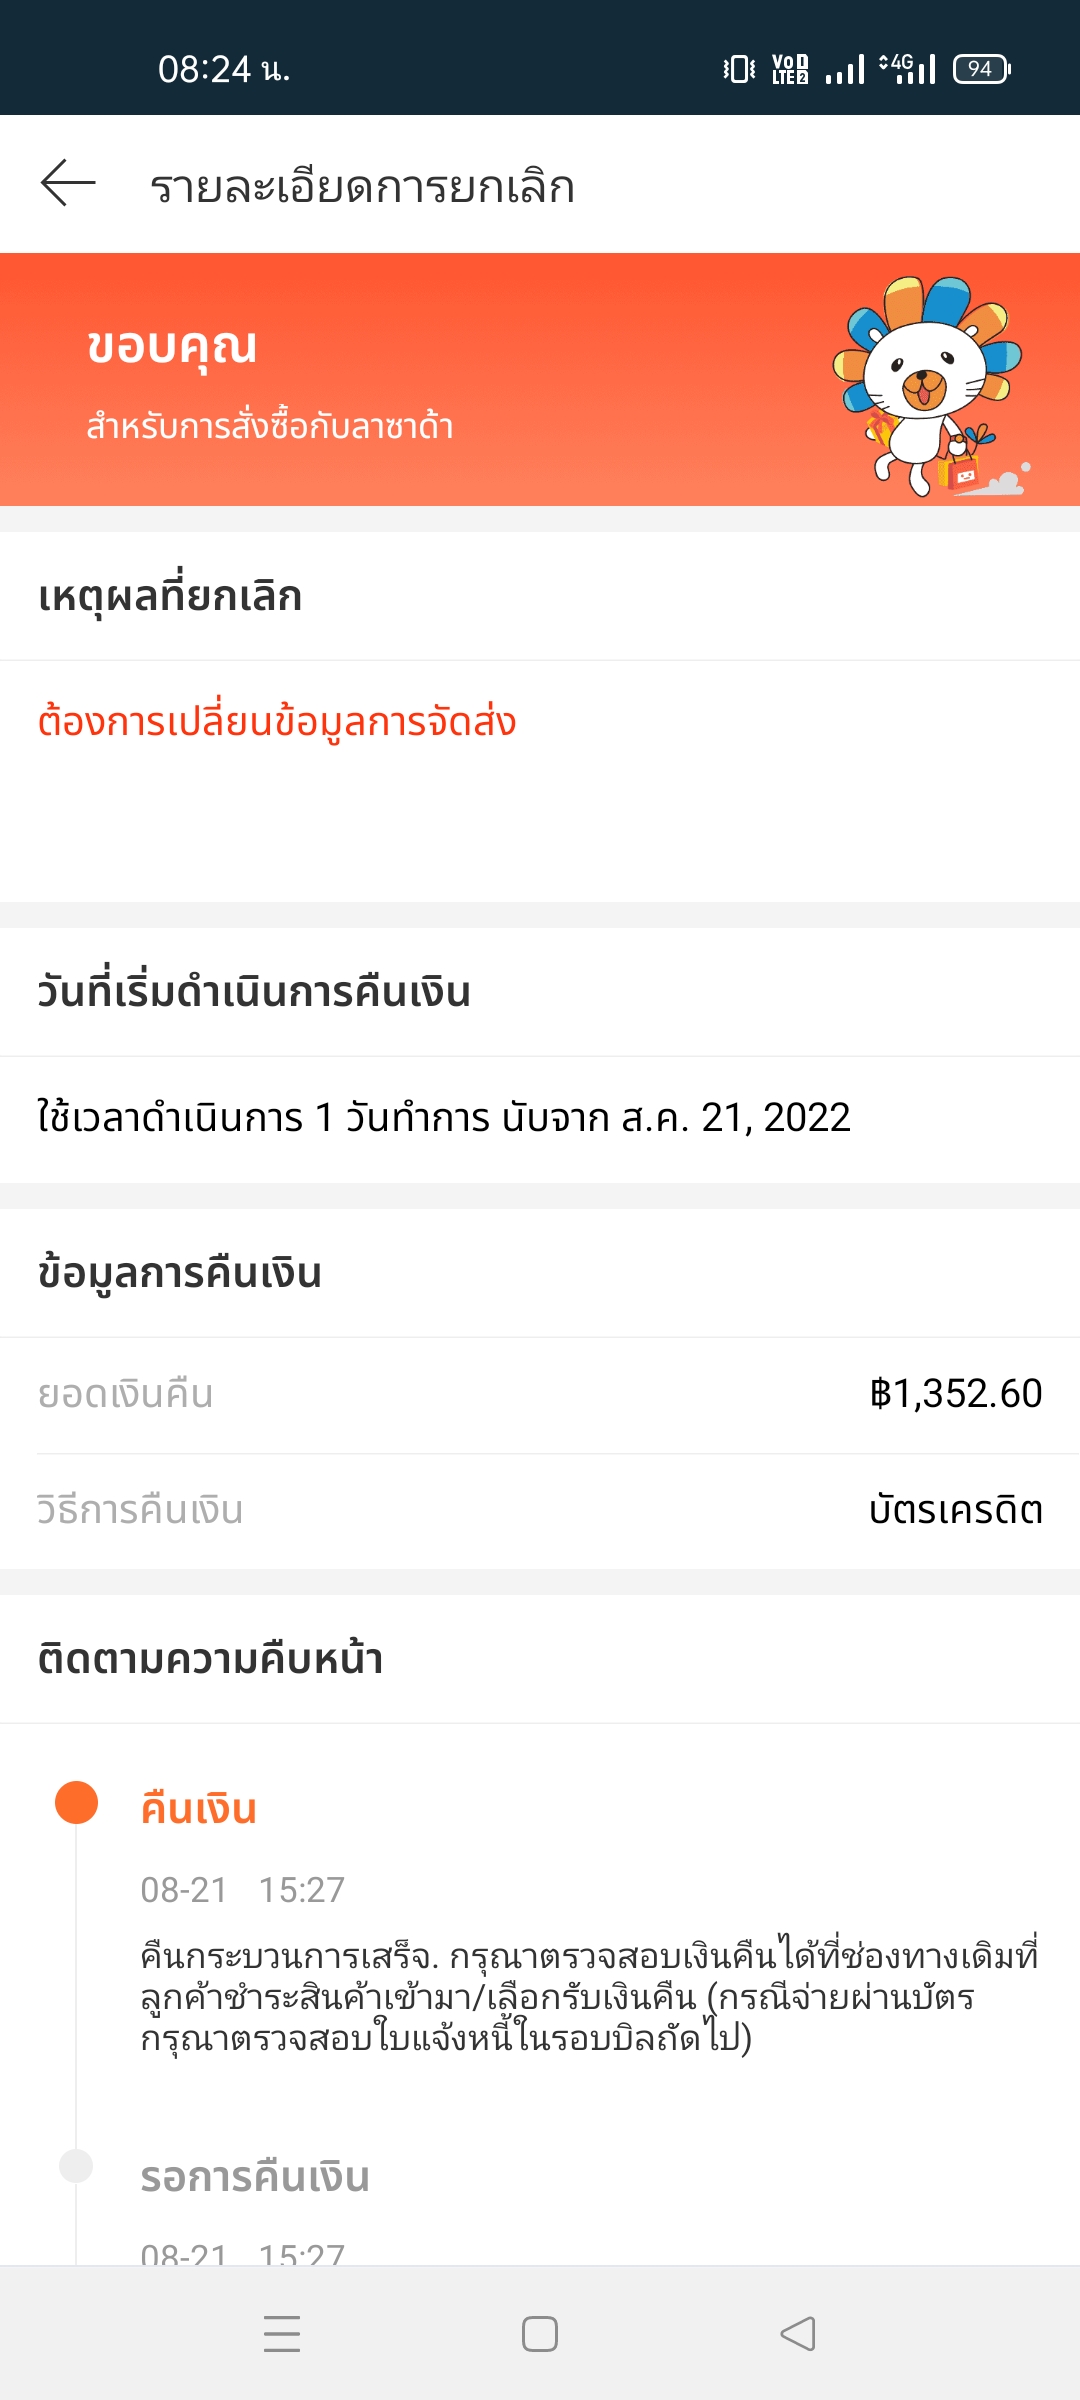Tap the ขอบคุณ orange banner heading

point(172,346)
